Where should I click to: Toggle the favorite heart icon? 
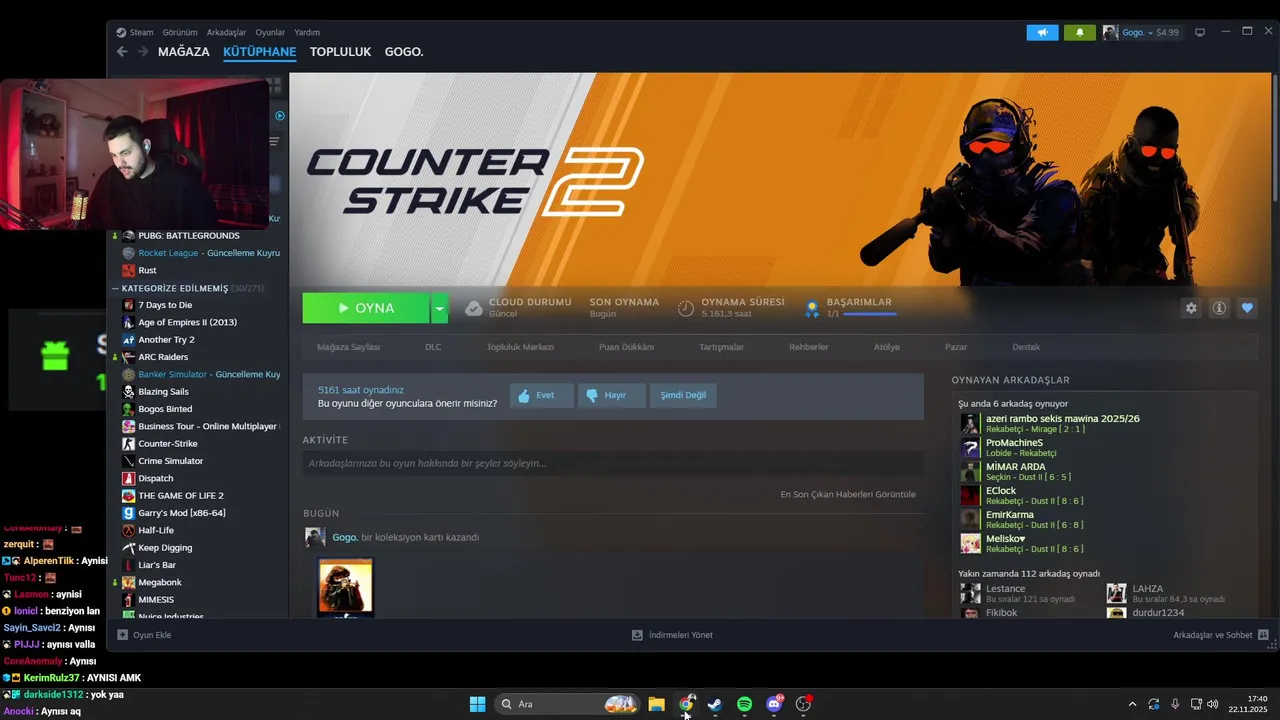pyautogui.click(x=1247, y=308)
